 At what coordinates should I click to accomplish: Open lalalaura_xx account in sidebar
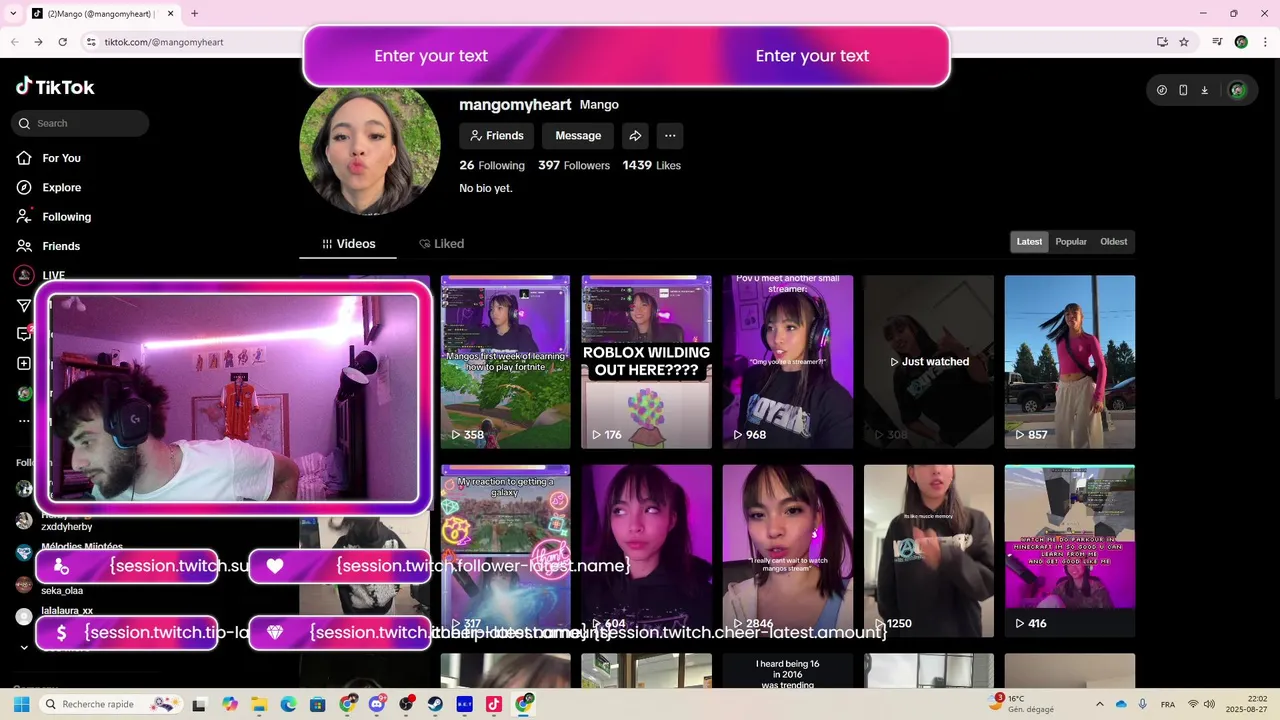[x=67, y=611]
